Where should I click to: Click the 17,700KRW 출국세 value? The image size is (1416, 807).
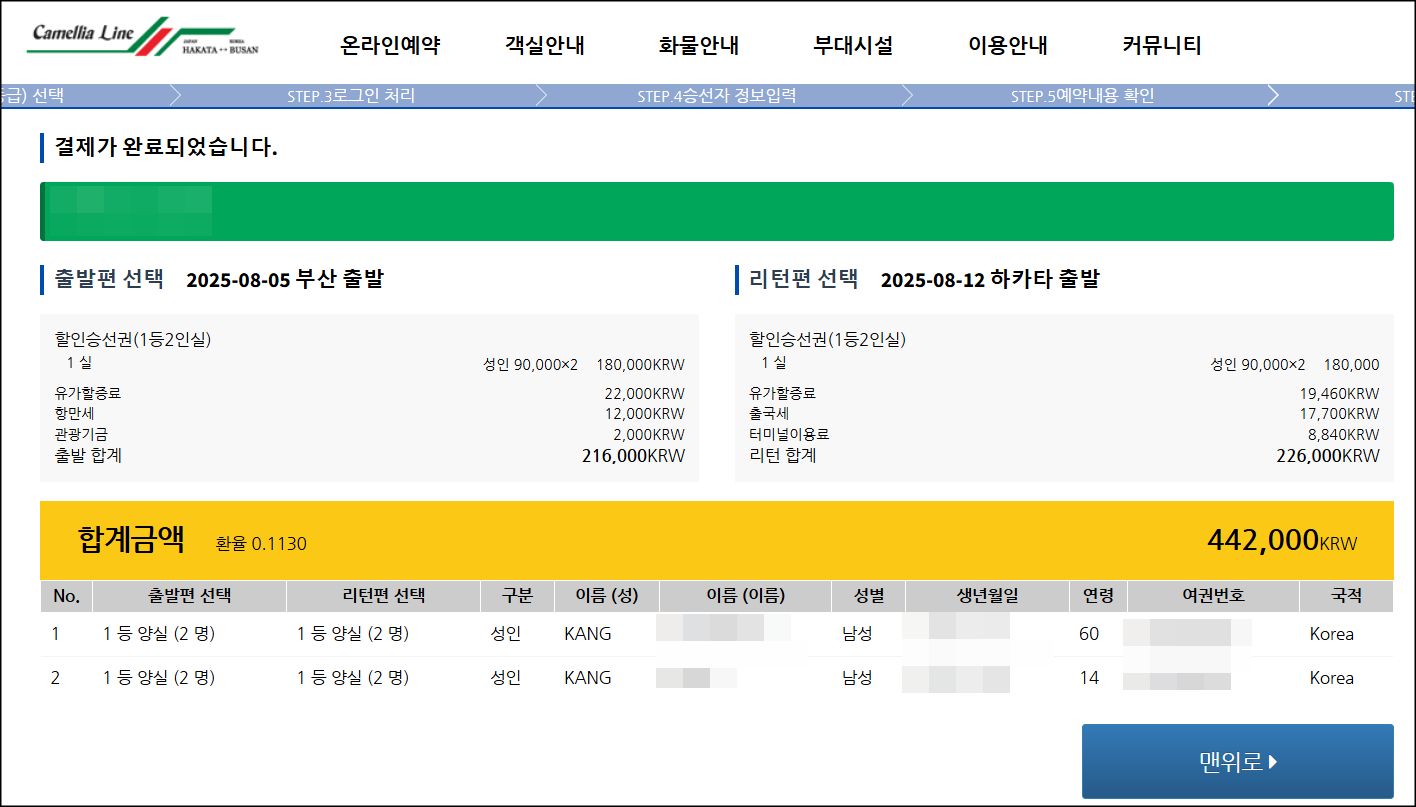[1339, 414]
